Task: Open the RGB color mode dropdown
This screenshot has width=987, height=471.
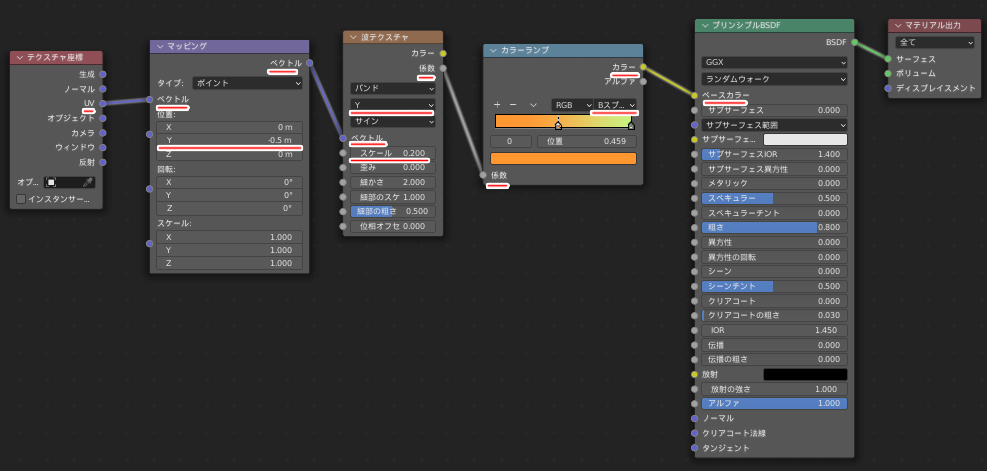Action: tap(570, 104)
